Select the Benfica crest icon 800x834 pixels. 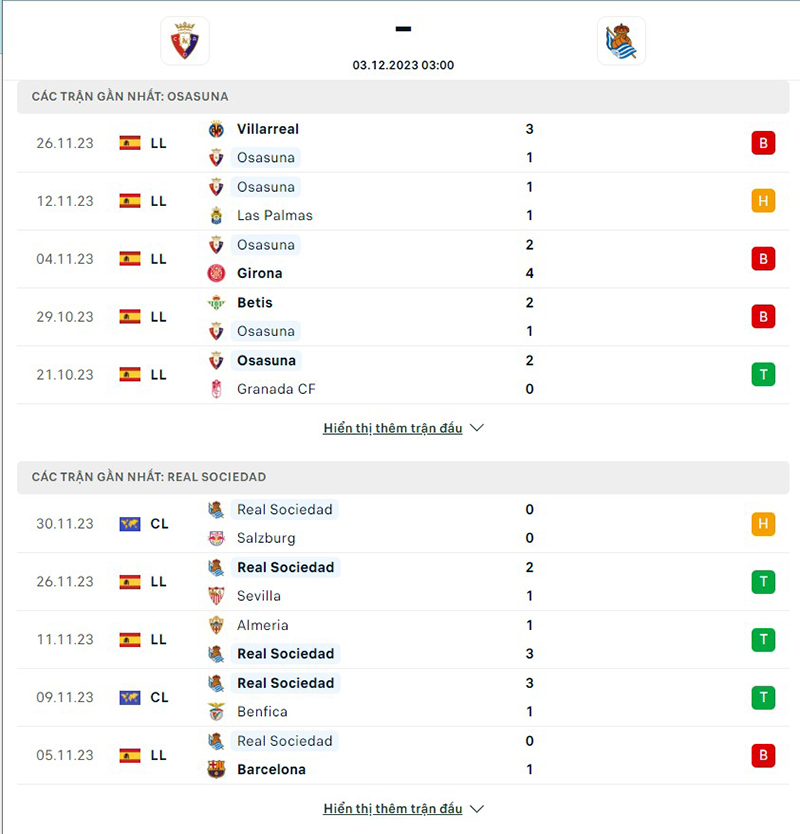click(x=218, y=711)
